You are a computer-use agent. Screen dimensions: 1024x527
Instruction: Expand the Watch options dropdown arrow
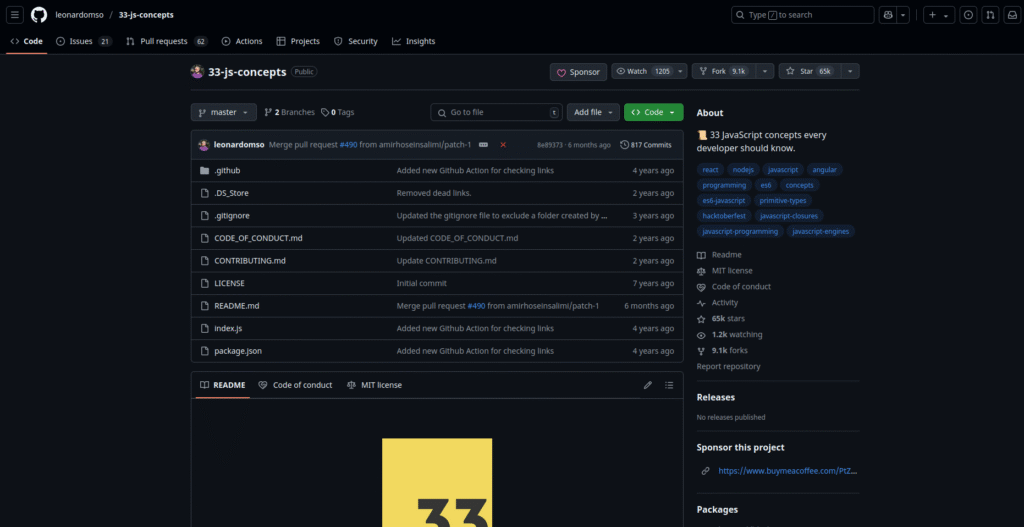tap(680, 71)
